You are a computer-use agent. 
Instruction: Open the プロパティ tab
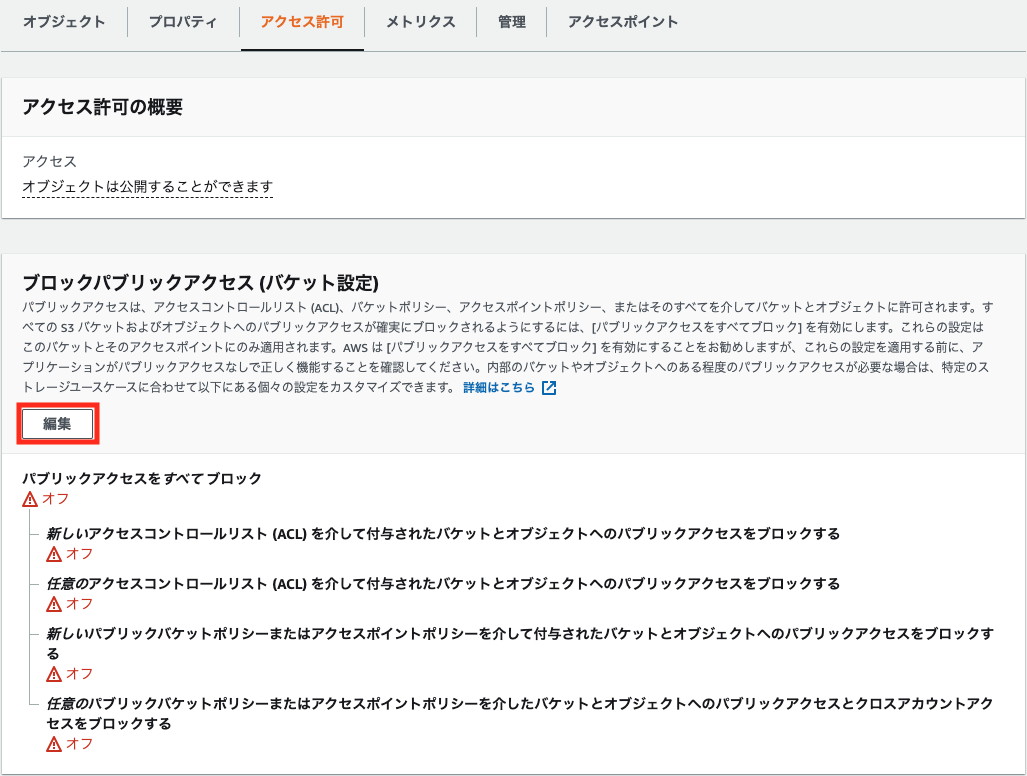[x=183, y=22]
